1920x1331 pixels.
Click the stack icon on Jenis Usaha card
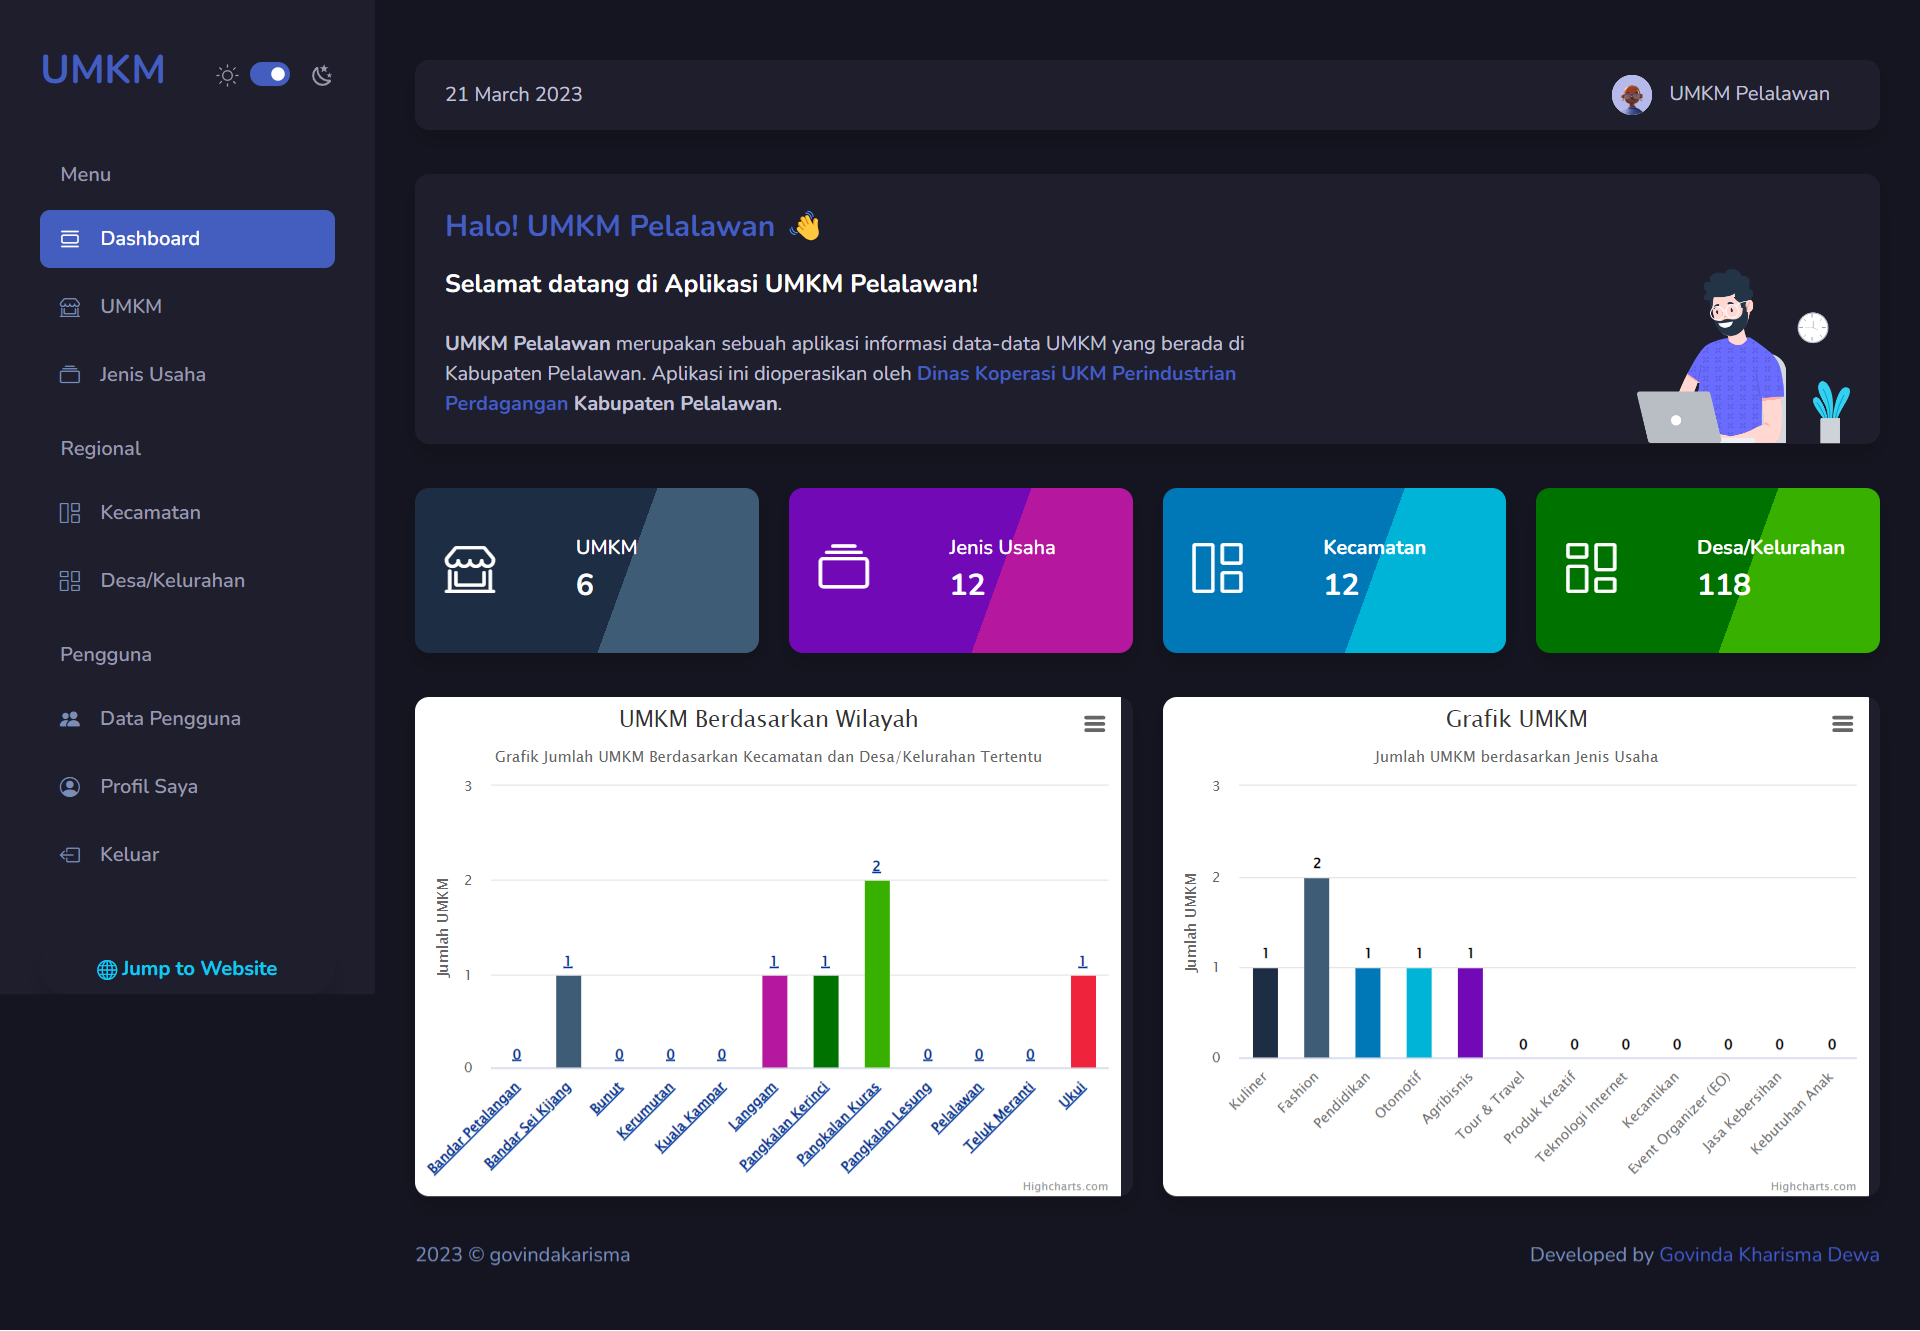(844, 567)
